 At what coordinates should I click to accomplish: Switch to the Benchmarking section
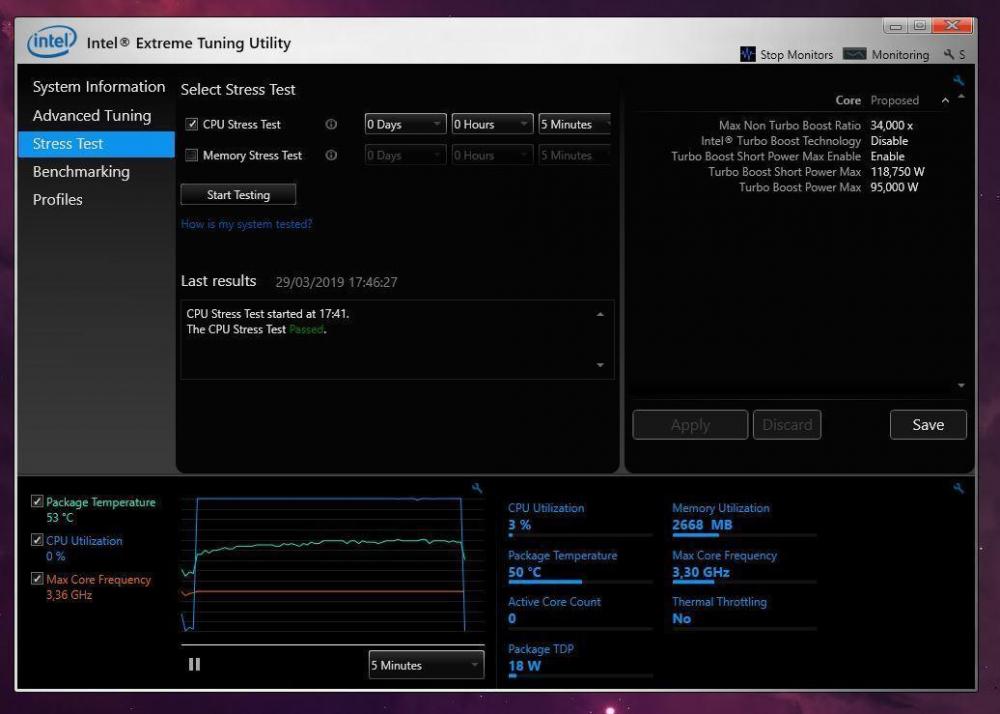pos(81,172)
